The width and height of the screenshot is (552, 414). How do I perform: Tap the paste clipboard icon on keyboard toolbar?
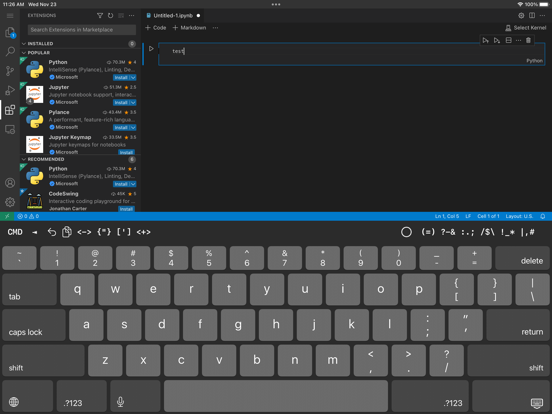(67, 232)
